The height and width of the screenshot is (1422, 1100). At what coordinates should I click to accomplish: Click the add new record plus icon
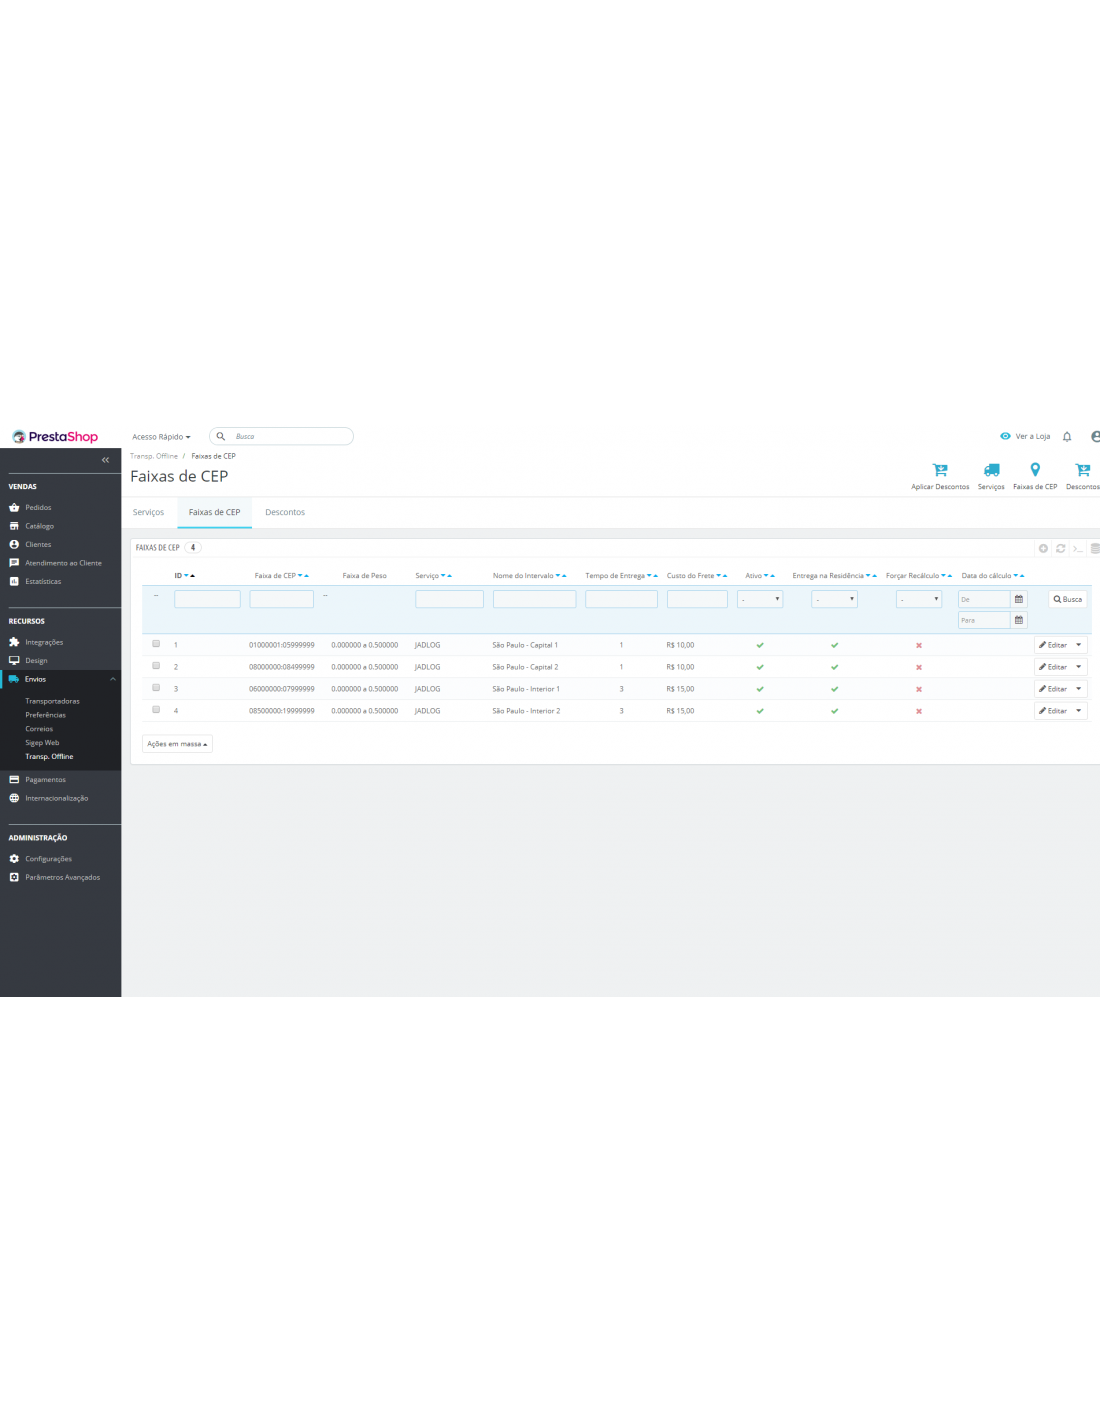(x=1043, y=548)
